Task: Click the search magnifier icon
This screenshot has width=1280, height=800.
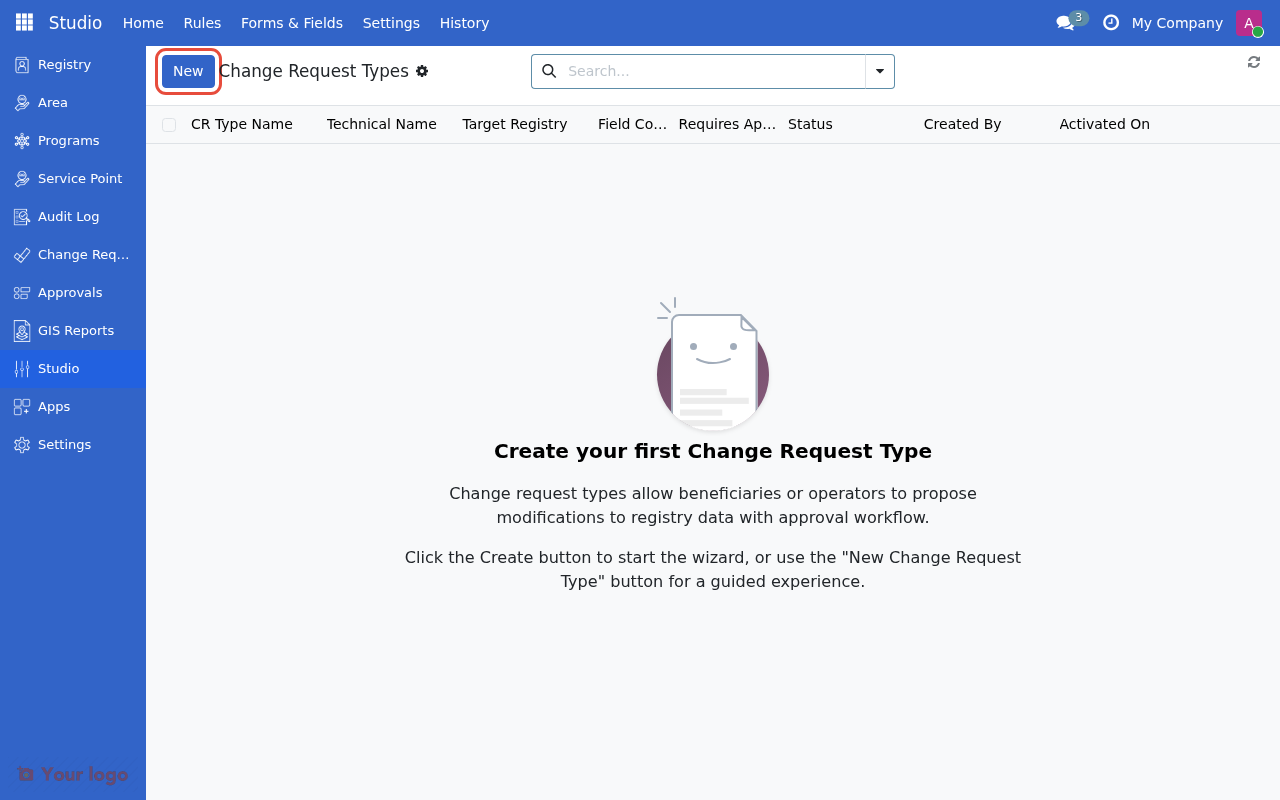Action: pyautogui.click(x=549, y=71)
